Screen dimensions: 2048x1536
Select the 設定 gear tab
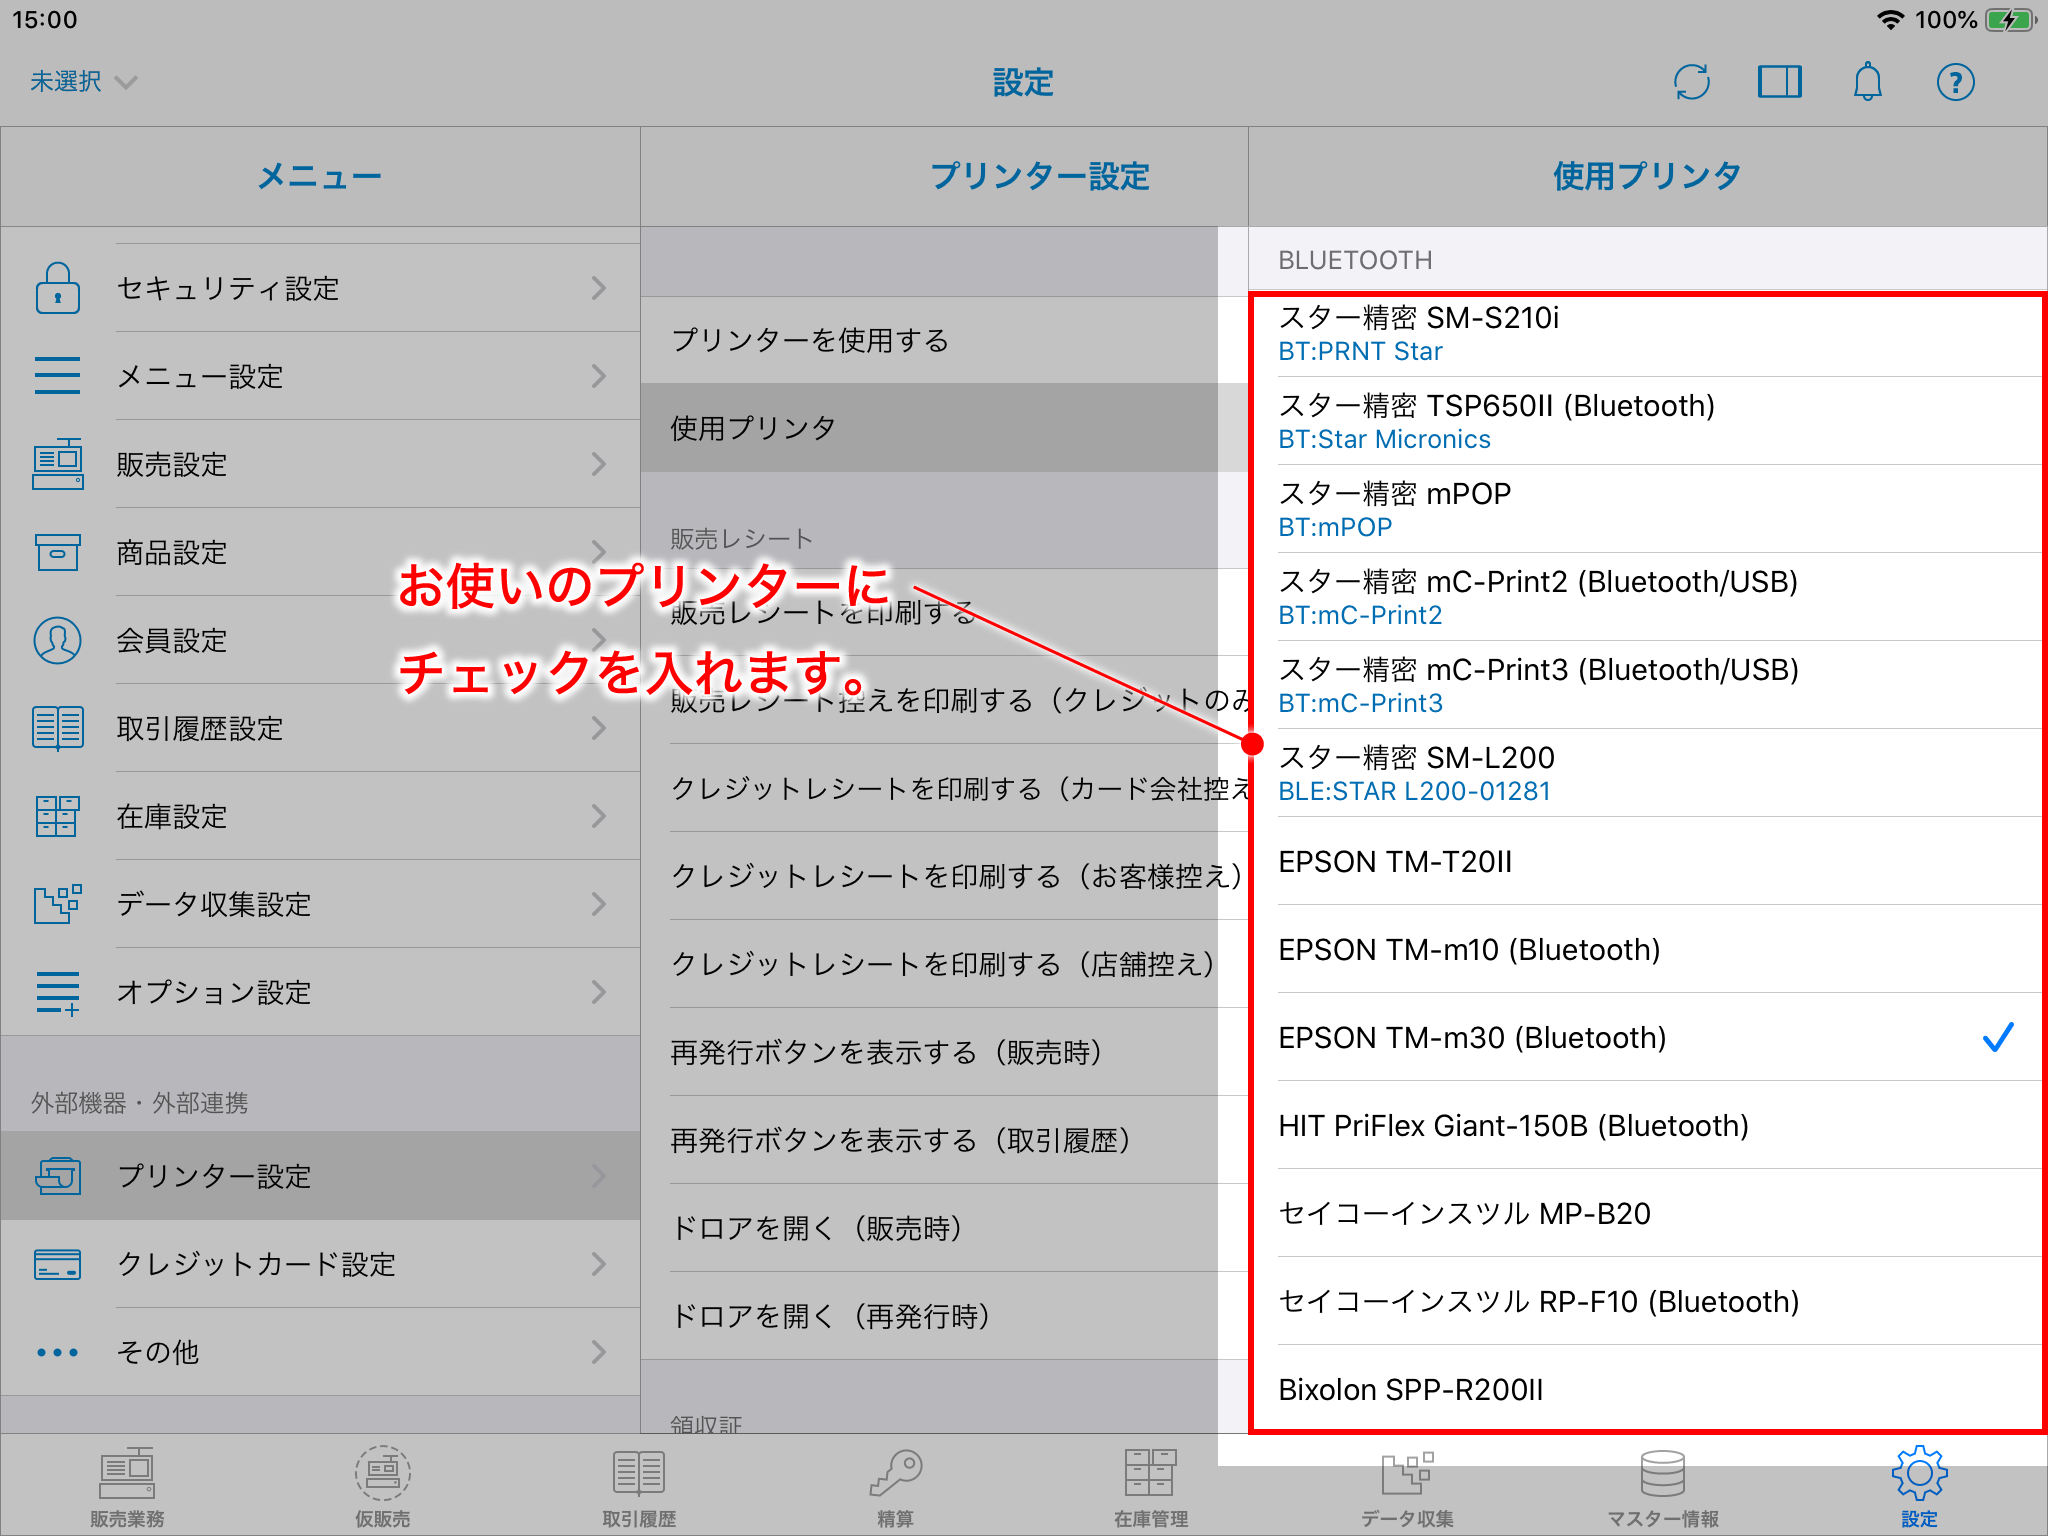1919,1487
